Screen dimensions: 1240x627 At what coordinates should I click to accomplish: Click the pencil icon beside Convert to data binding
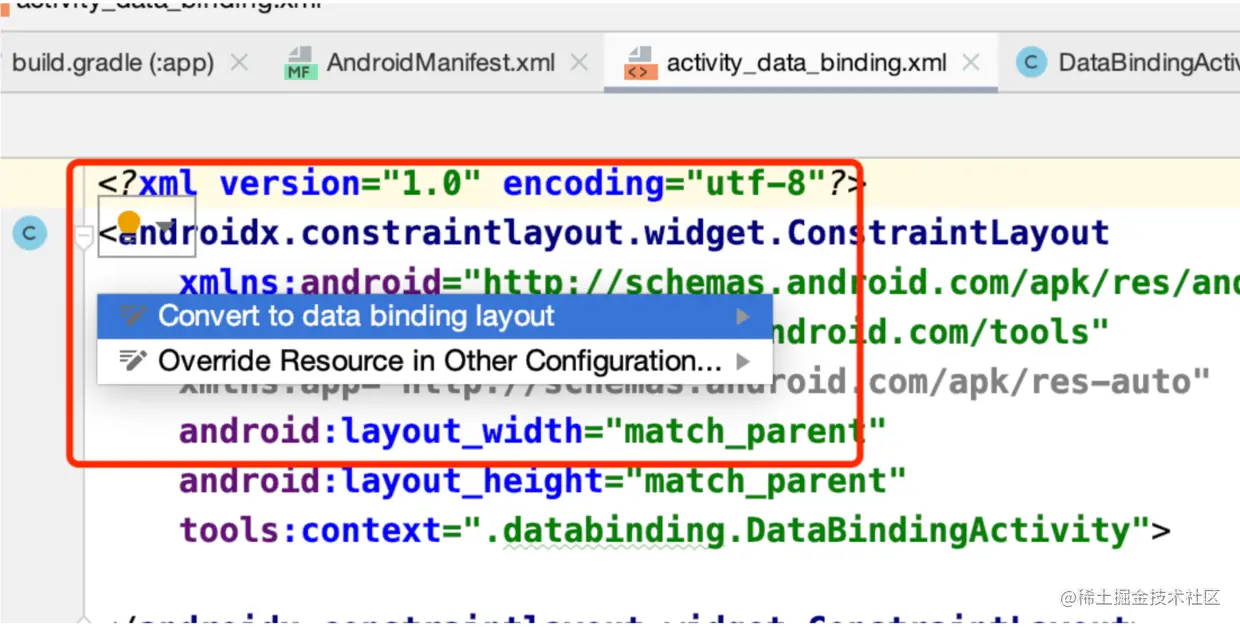tap(133, 316)
